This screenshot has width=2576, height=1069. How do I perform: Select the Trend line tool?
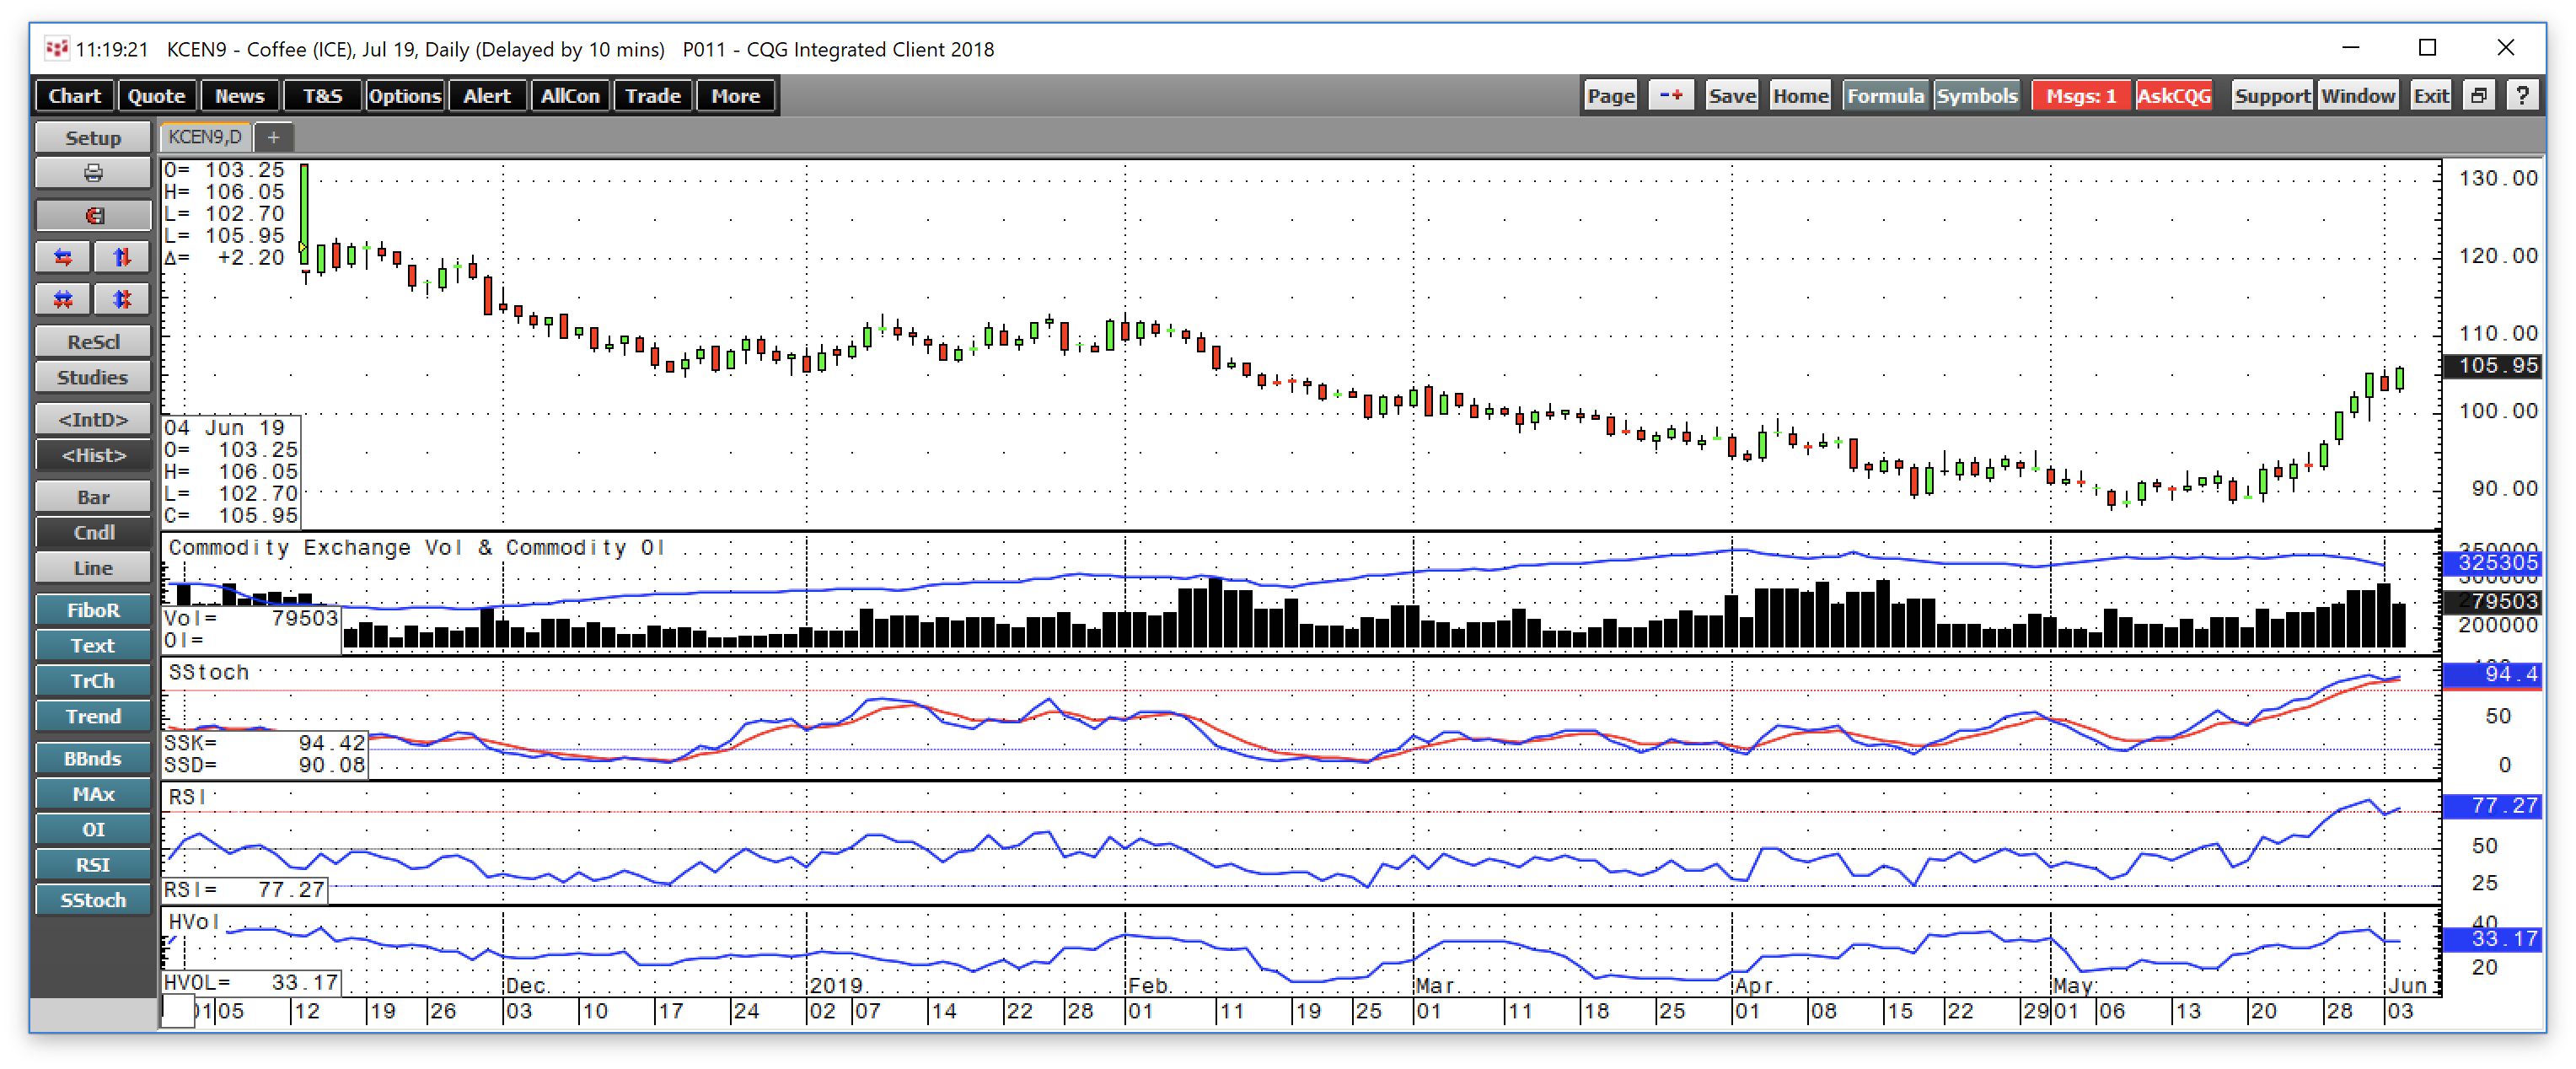click(93, 716)
